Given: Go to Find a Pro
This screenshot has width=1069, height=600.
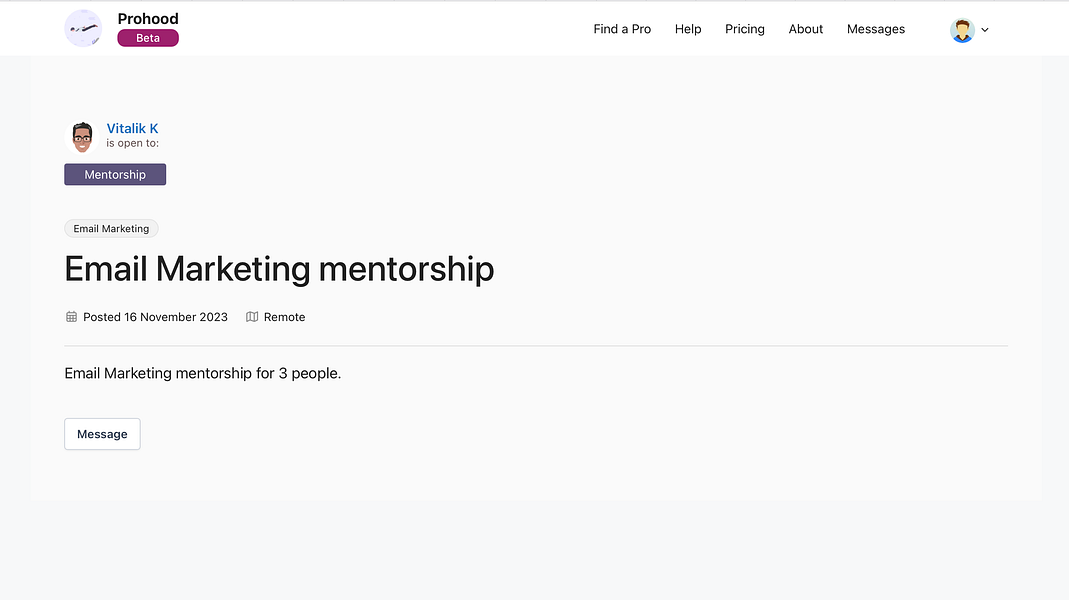Looking at the screenshot, I should click(x=622, y=29).
